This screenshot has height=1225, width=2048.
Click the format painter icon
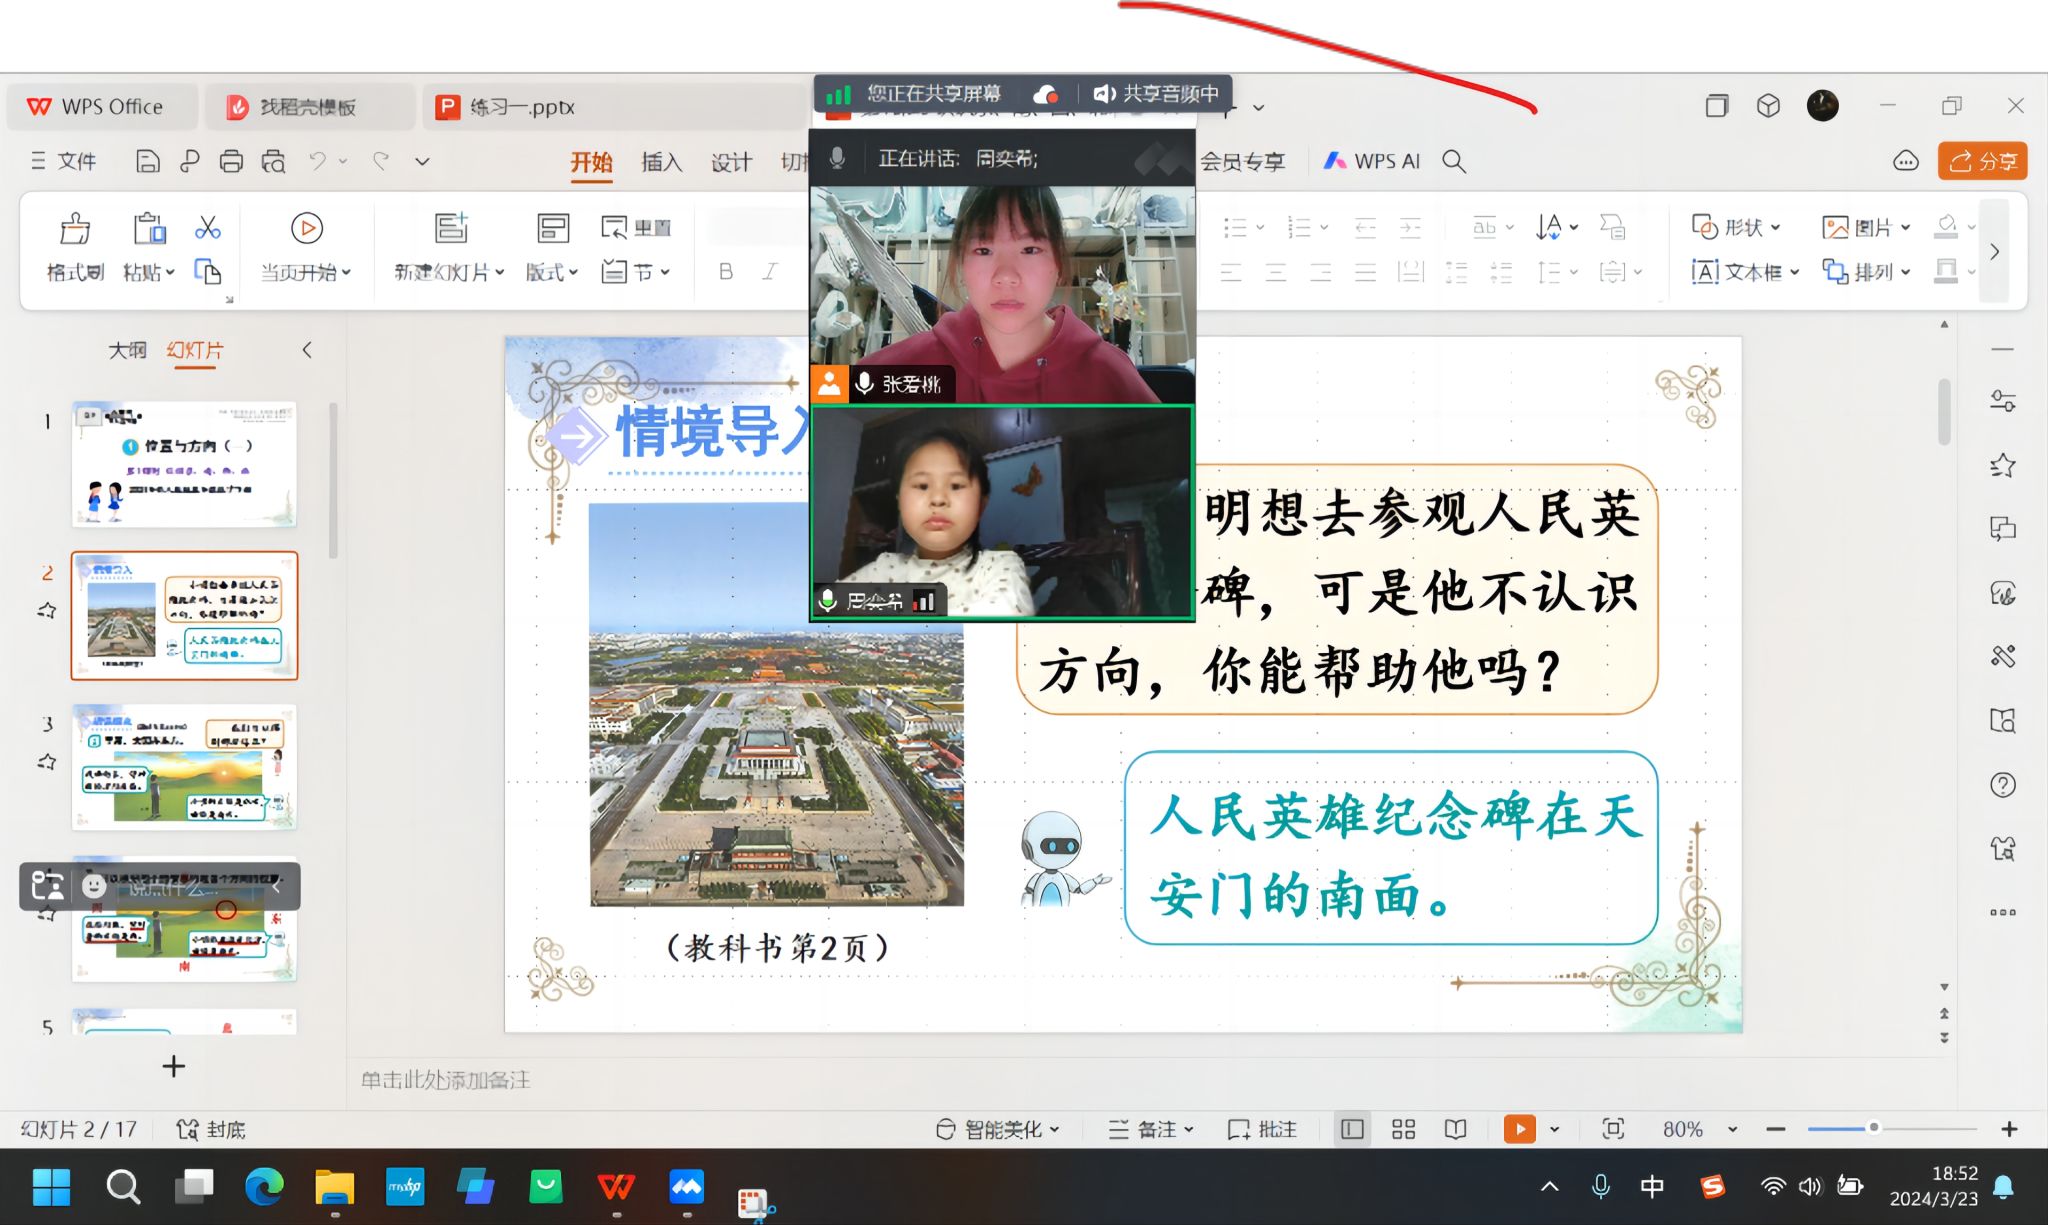coord(75,230)
